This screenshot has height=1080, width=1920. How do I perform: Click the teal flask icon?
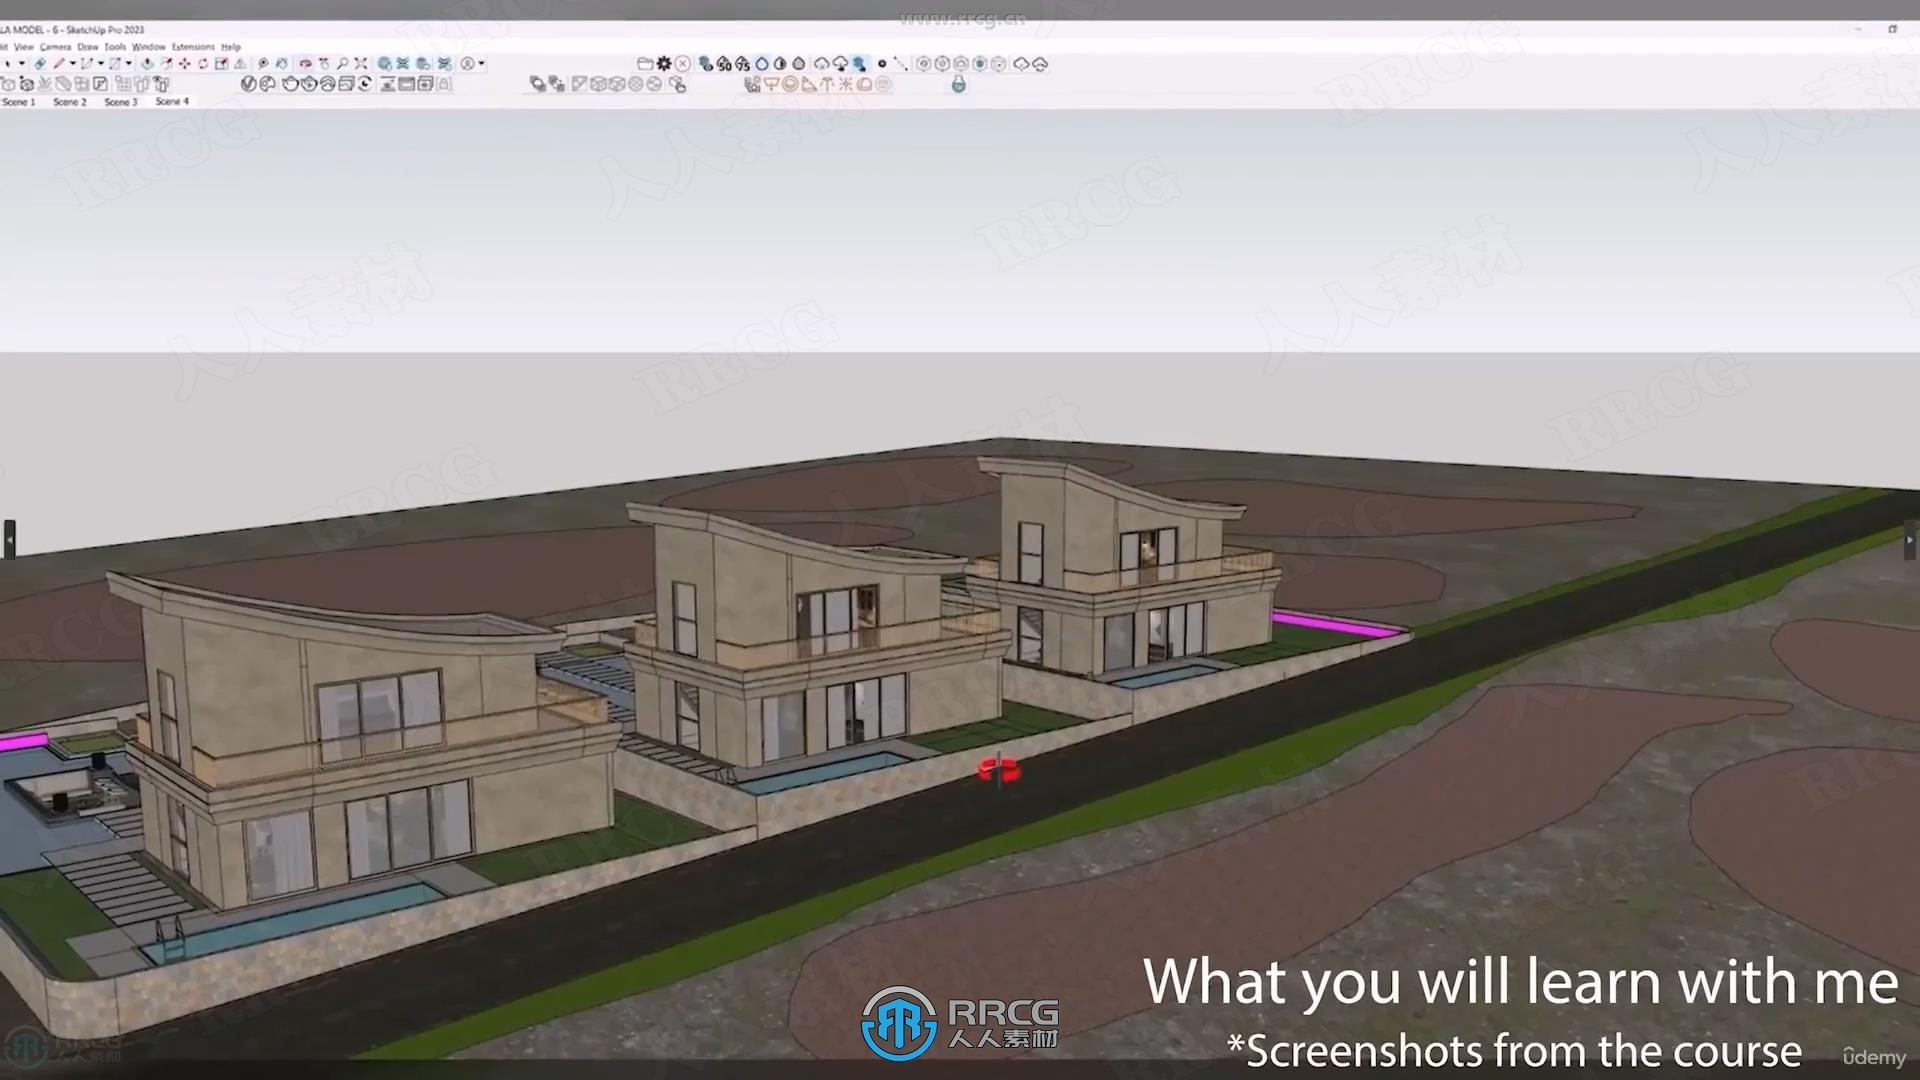[959, 84]
